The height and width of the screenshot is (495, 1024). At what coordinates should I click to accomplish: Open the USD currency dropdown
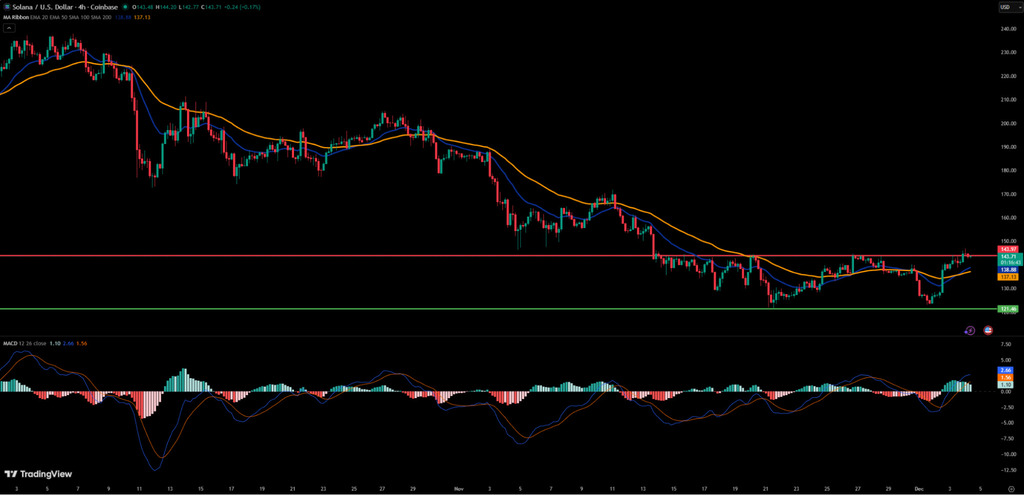[1003, 7]
